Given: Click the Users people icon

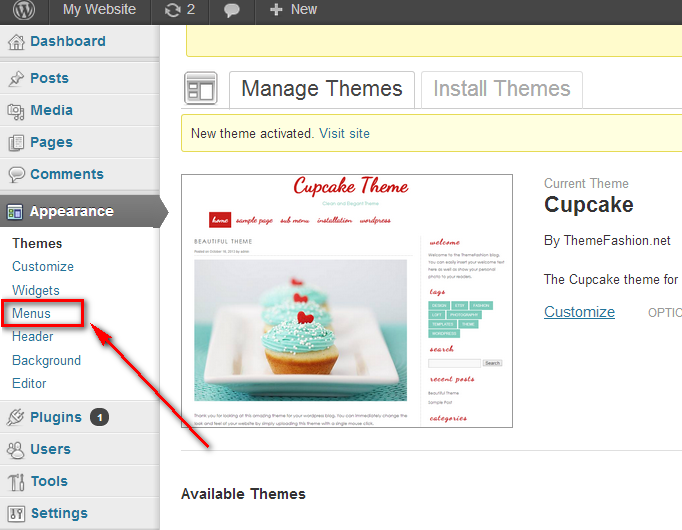Looking at the screenshot, I should [16, 450].
